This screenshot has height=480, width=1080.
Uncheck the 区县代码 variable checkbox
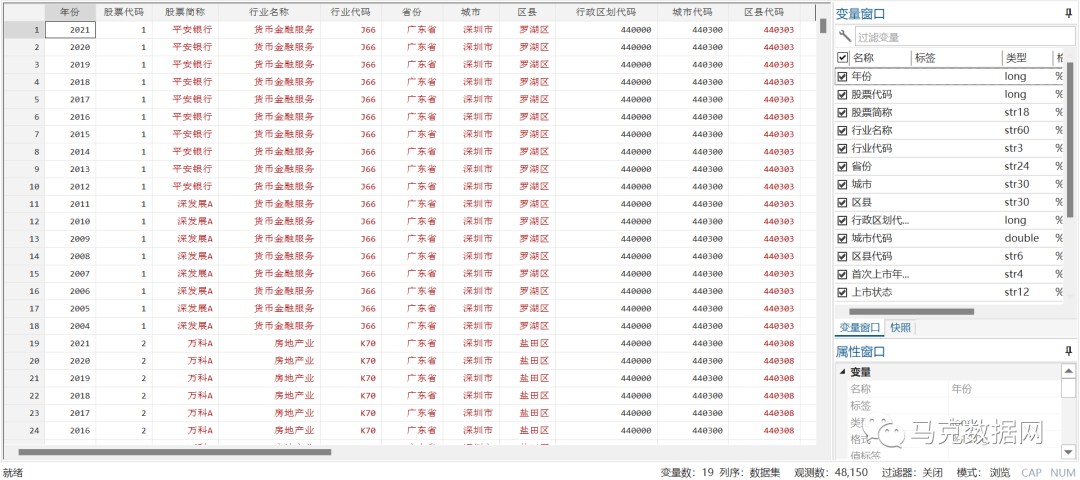tap(842, 256)
